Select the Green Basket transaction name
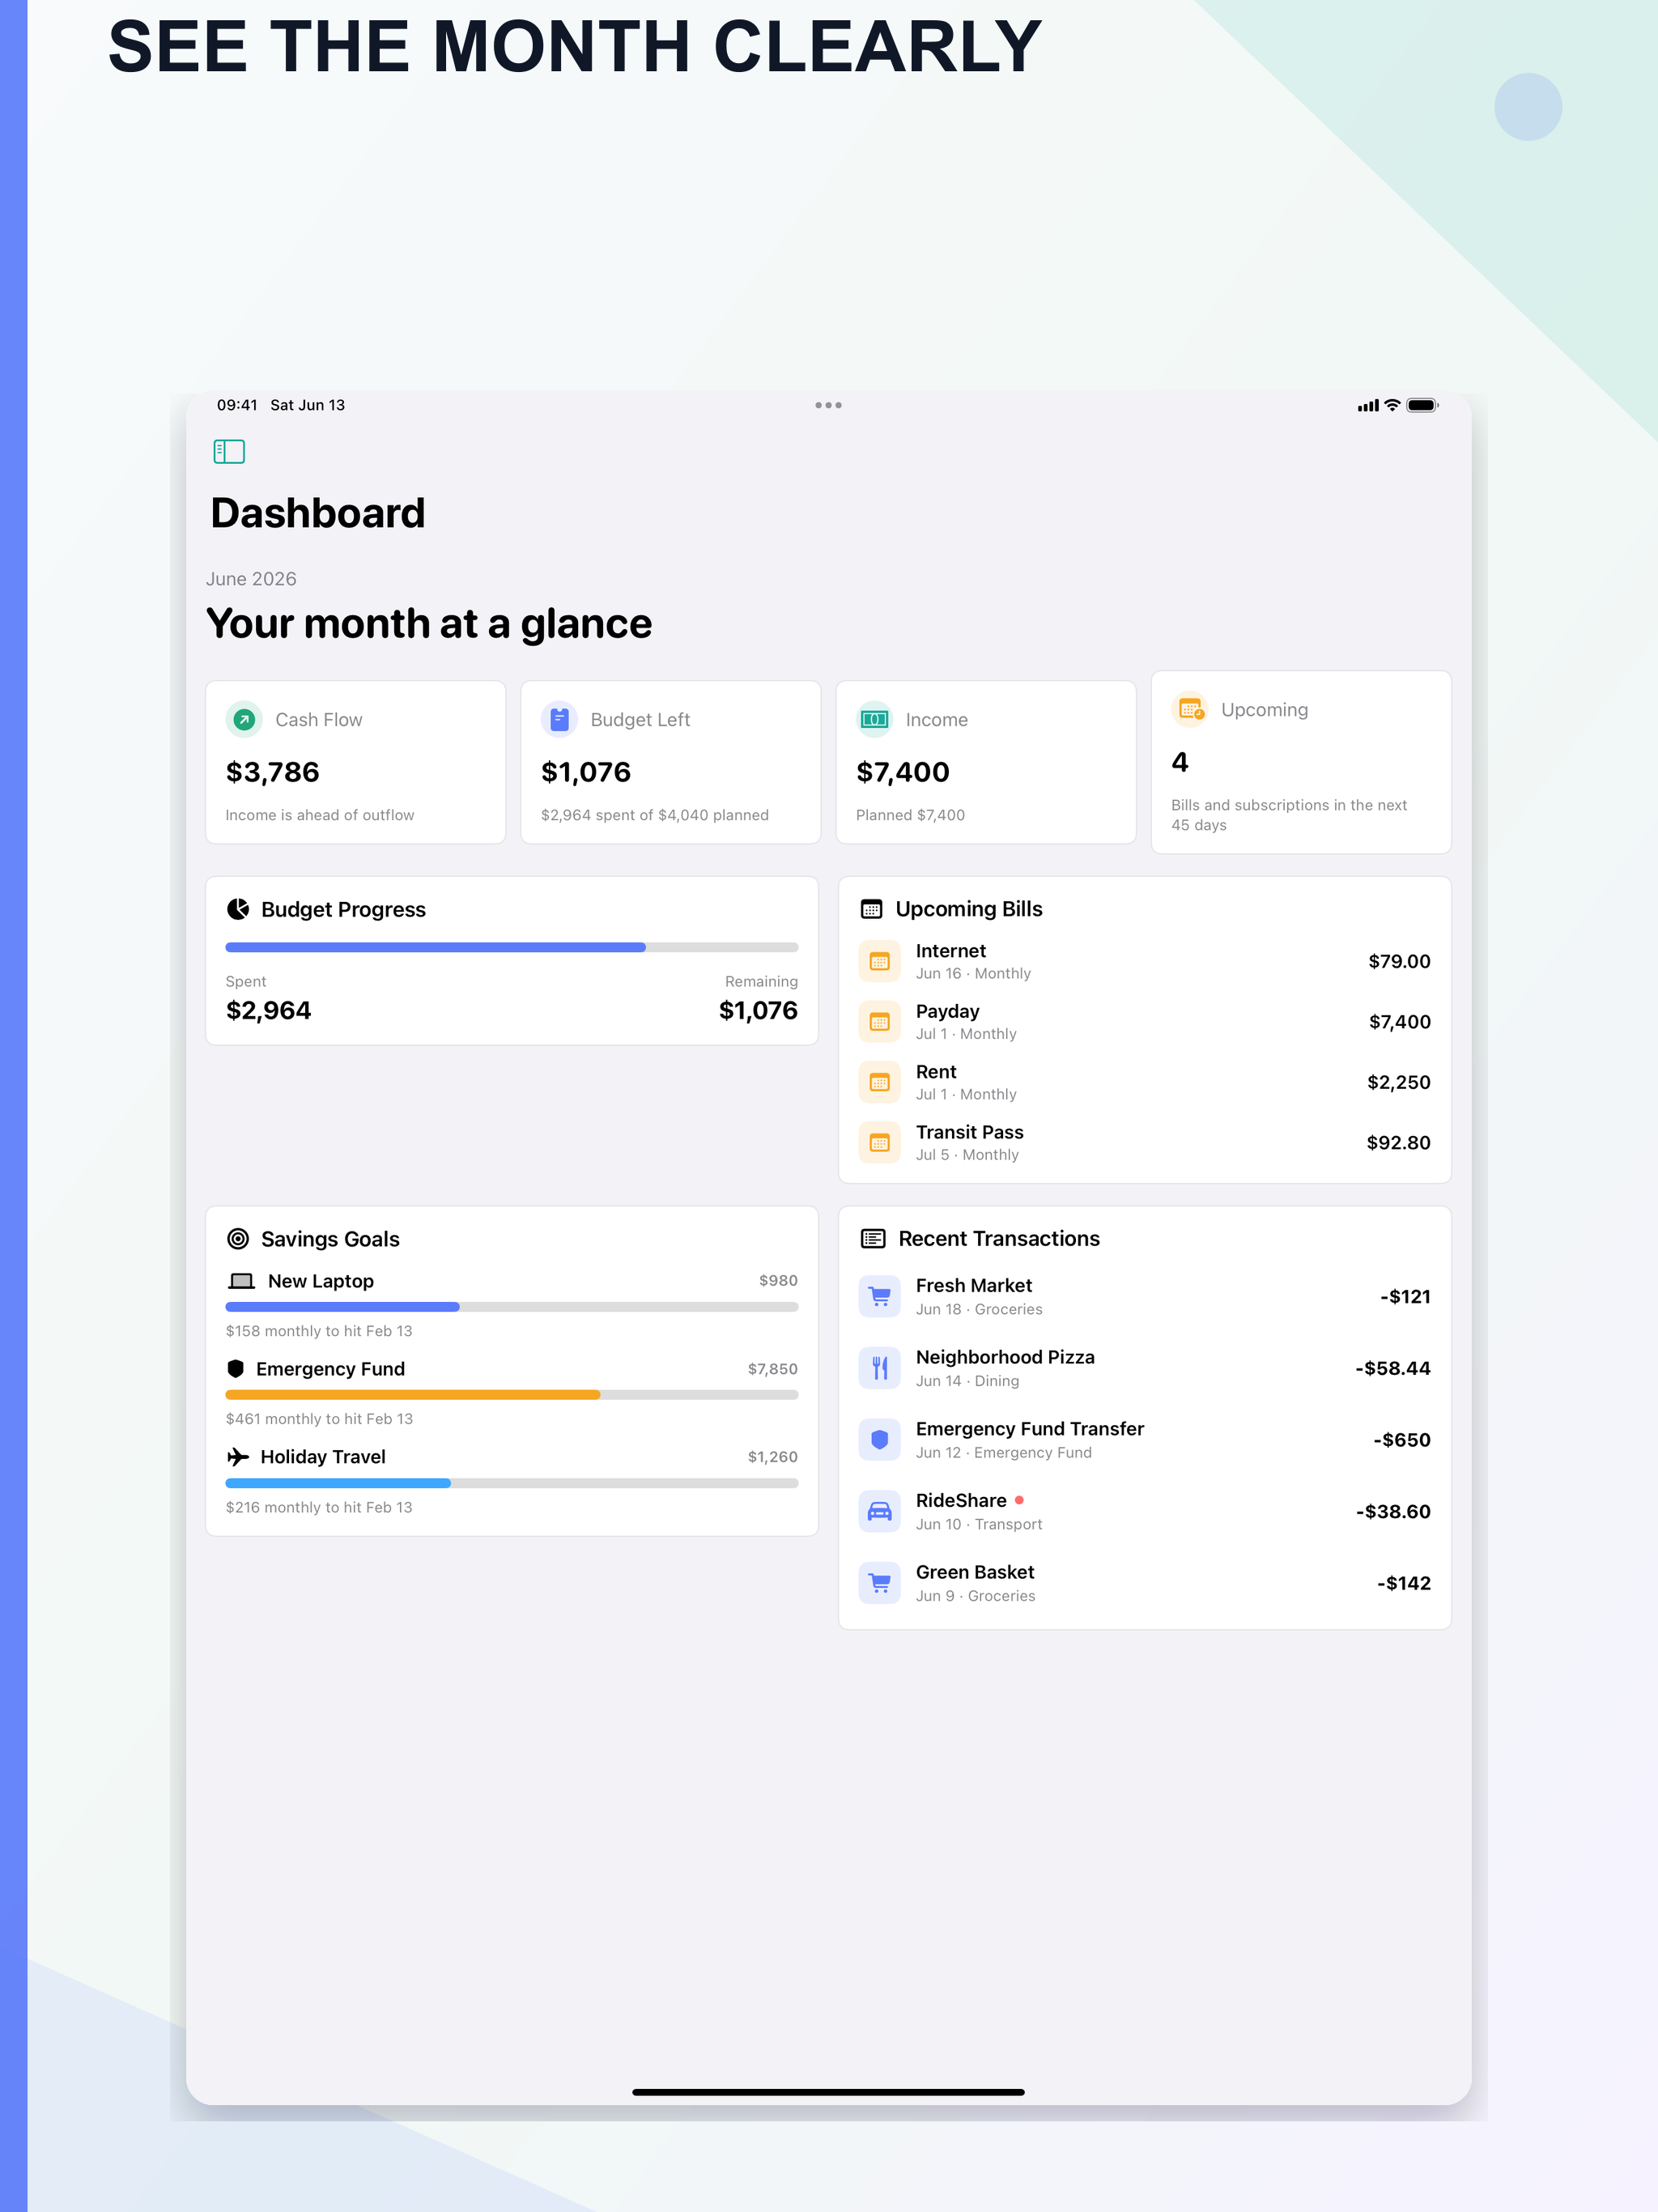 tap(975, 1572)
